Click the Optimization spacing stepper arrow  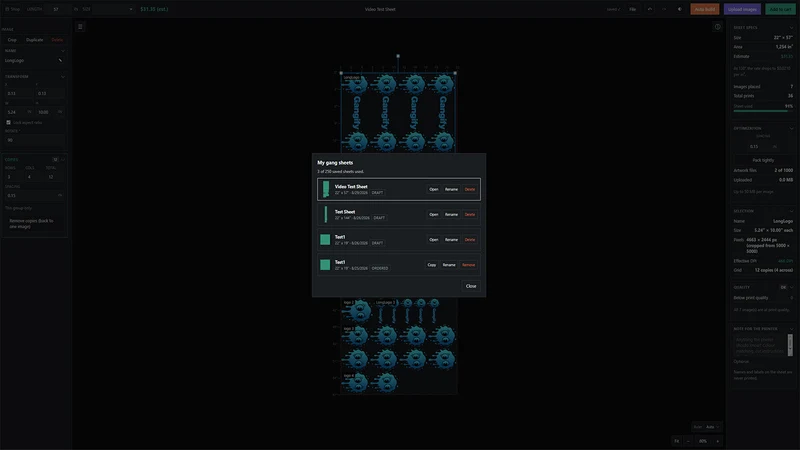(x=774, y=146)
